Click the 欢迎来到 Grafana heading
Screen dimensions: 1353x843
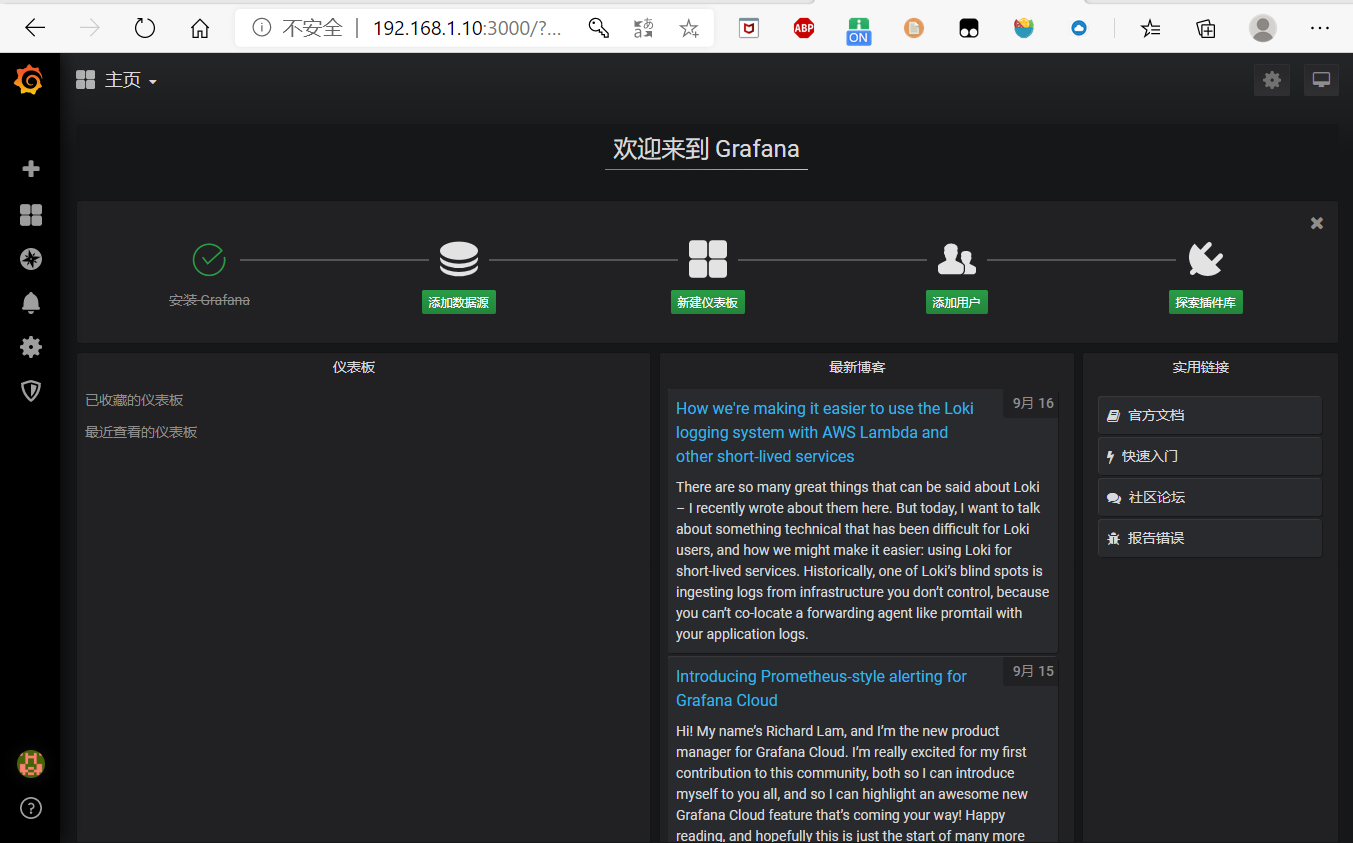[706, 149]
